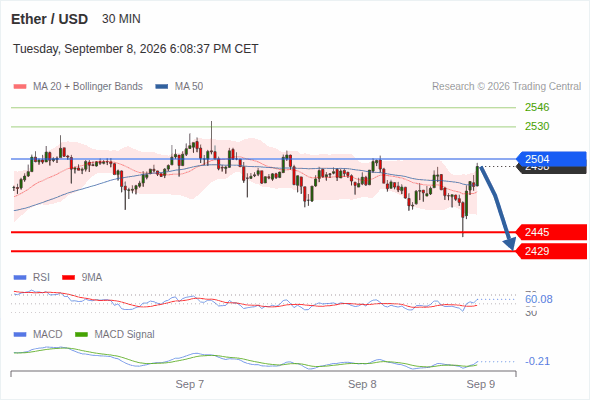Viewport: 590px width, 400px height.
Task: Click the MA 50 blue legend swatch
Action: pos(162,87)
